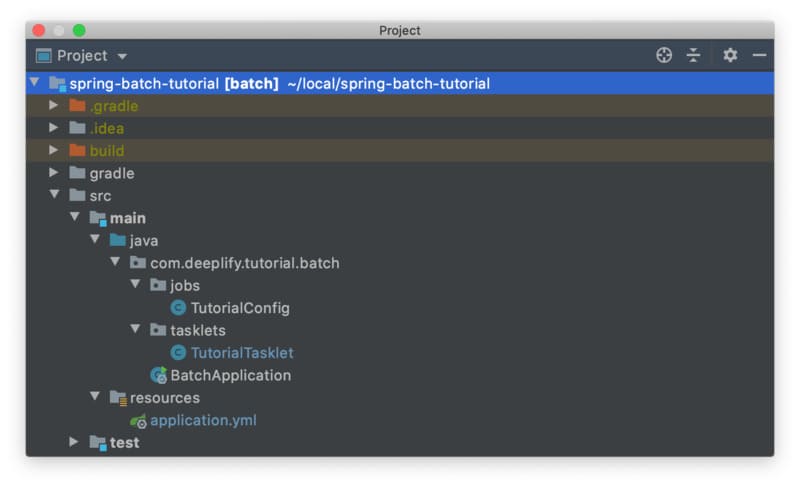Collapse the jobs package arrow
This screenshot has width=800, height=487.
(x=135, y=284)
